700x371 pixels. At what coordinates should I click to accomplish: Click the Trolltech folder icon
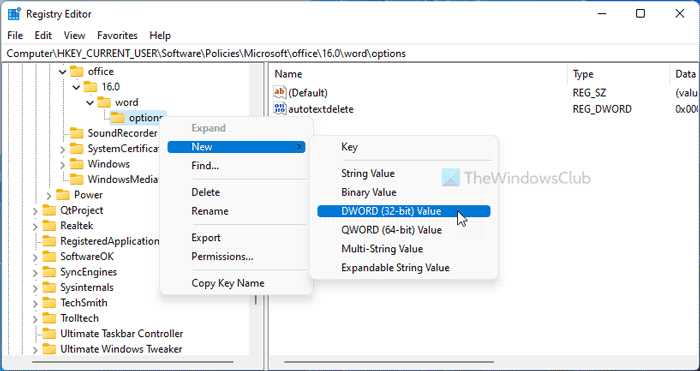[x=49, y=318]
